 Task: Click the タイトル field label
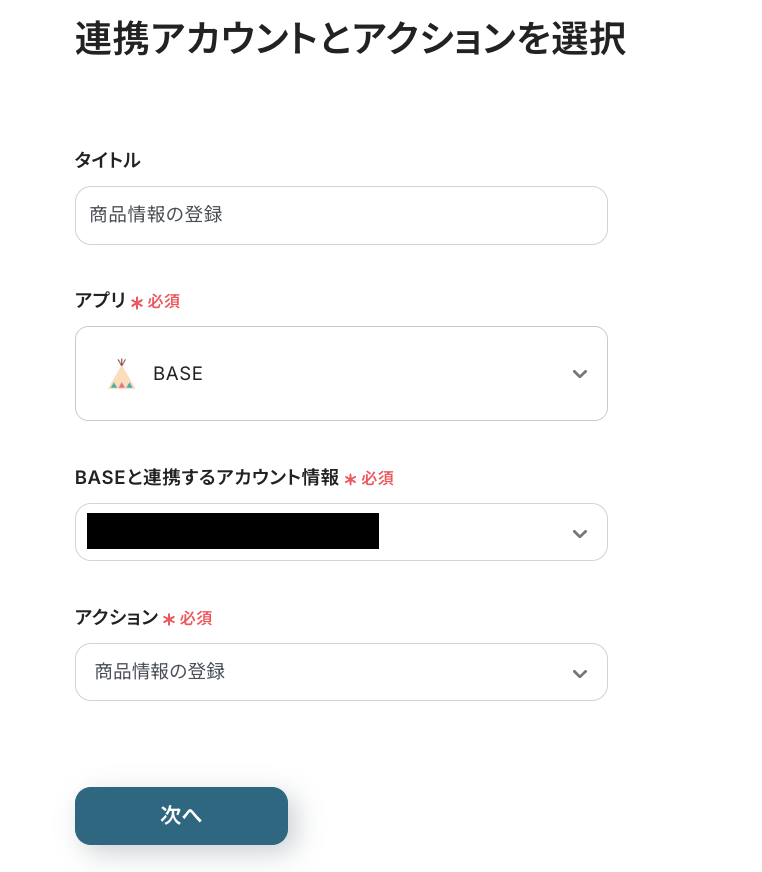[107, 160]
